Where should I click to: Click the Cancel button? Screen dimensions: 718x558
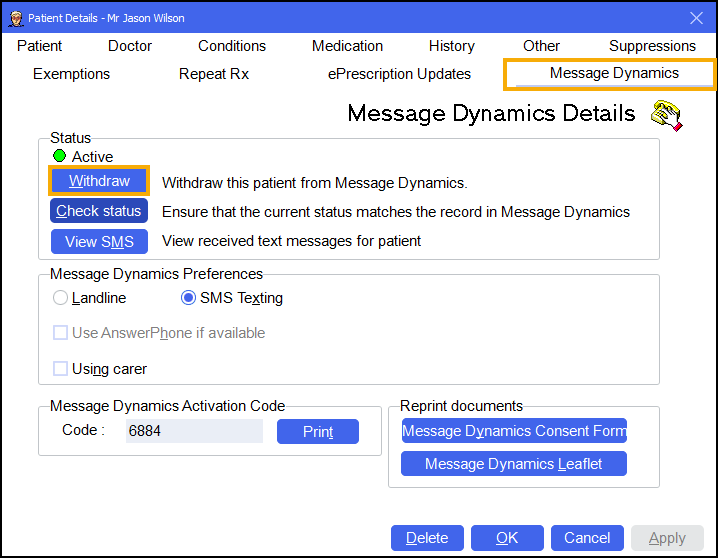tap(587, 538)
